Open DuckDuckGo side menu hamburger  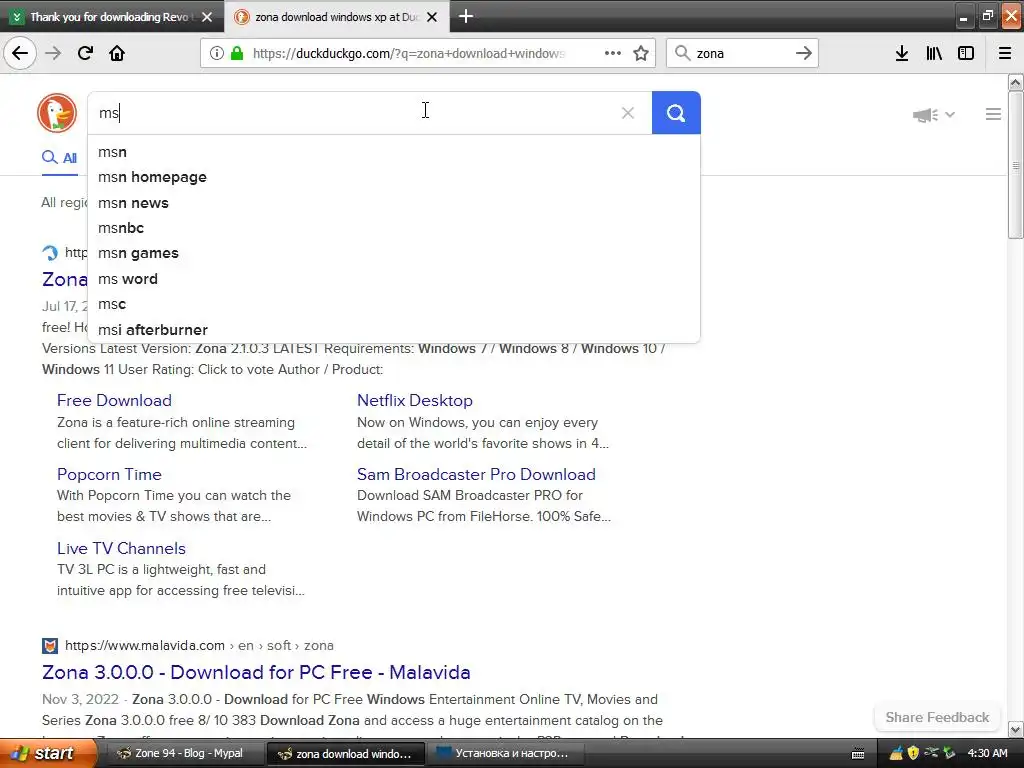993,114
